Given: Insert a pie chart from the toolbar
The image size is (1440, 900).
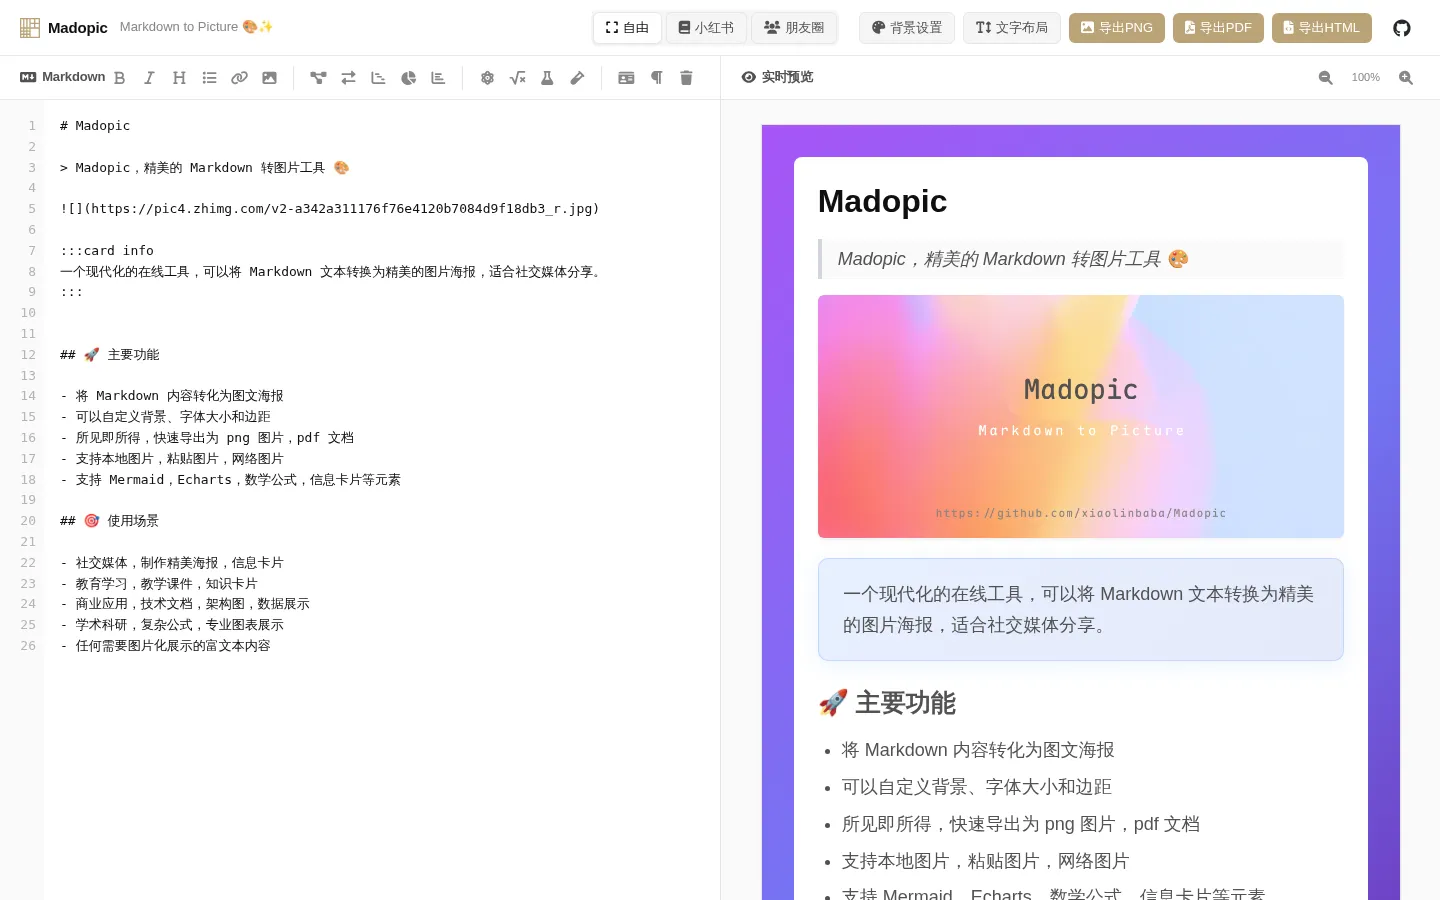Looking at the screenshot, I should coord(408,78).
